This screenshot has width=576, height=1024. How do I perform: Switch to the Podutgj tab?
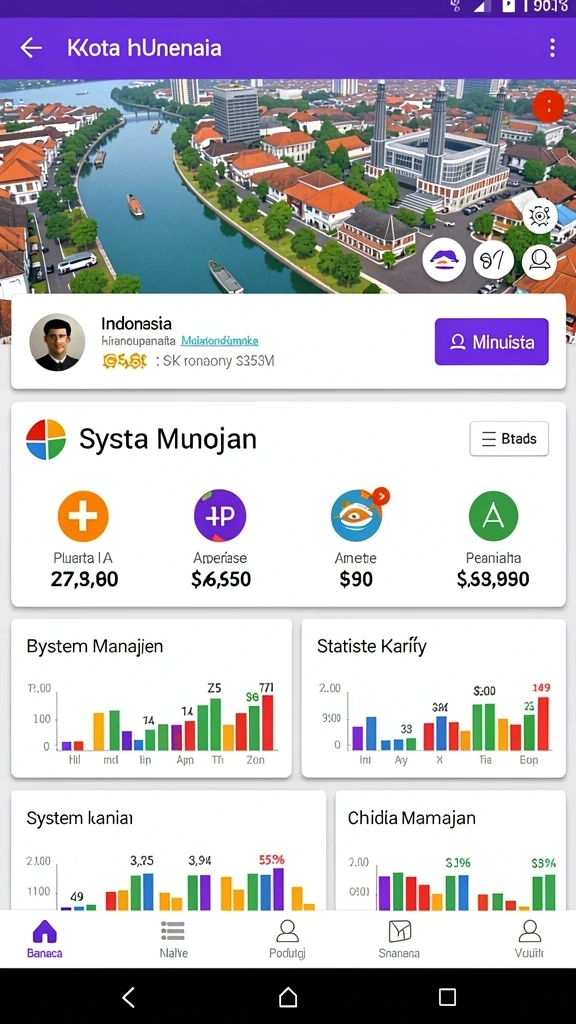coord(287,938)
